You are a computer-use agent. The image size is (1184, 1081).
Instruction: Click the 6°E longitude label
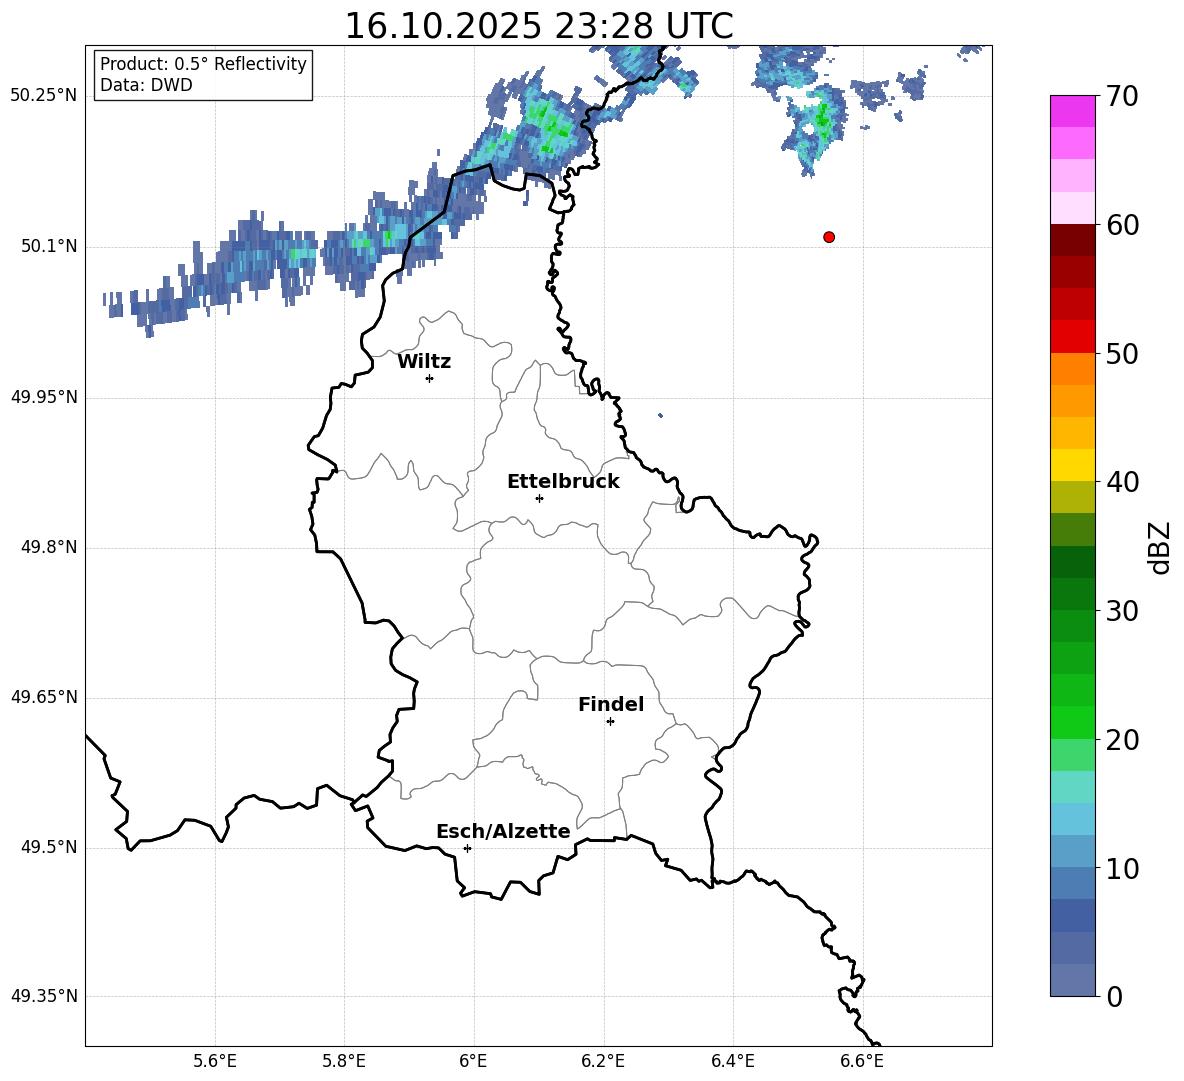(x=473, y=1061)
